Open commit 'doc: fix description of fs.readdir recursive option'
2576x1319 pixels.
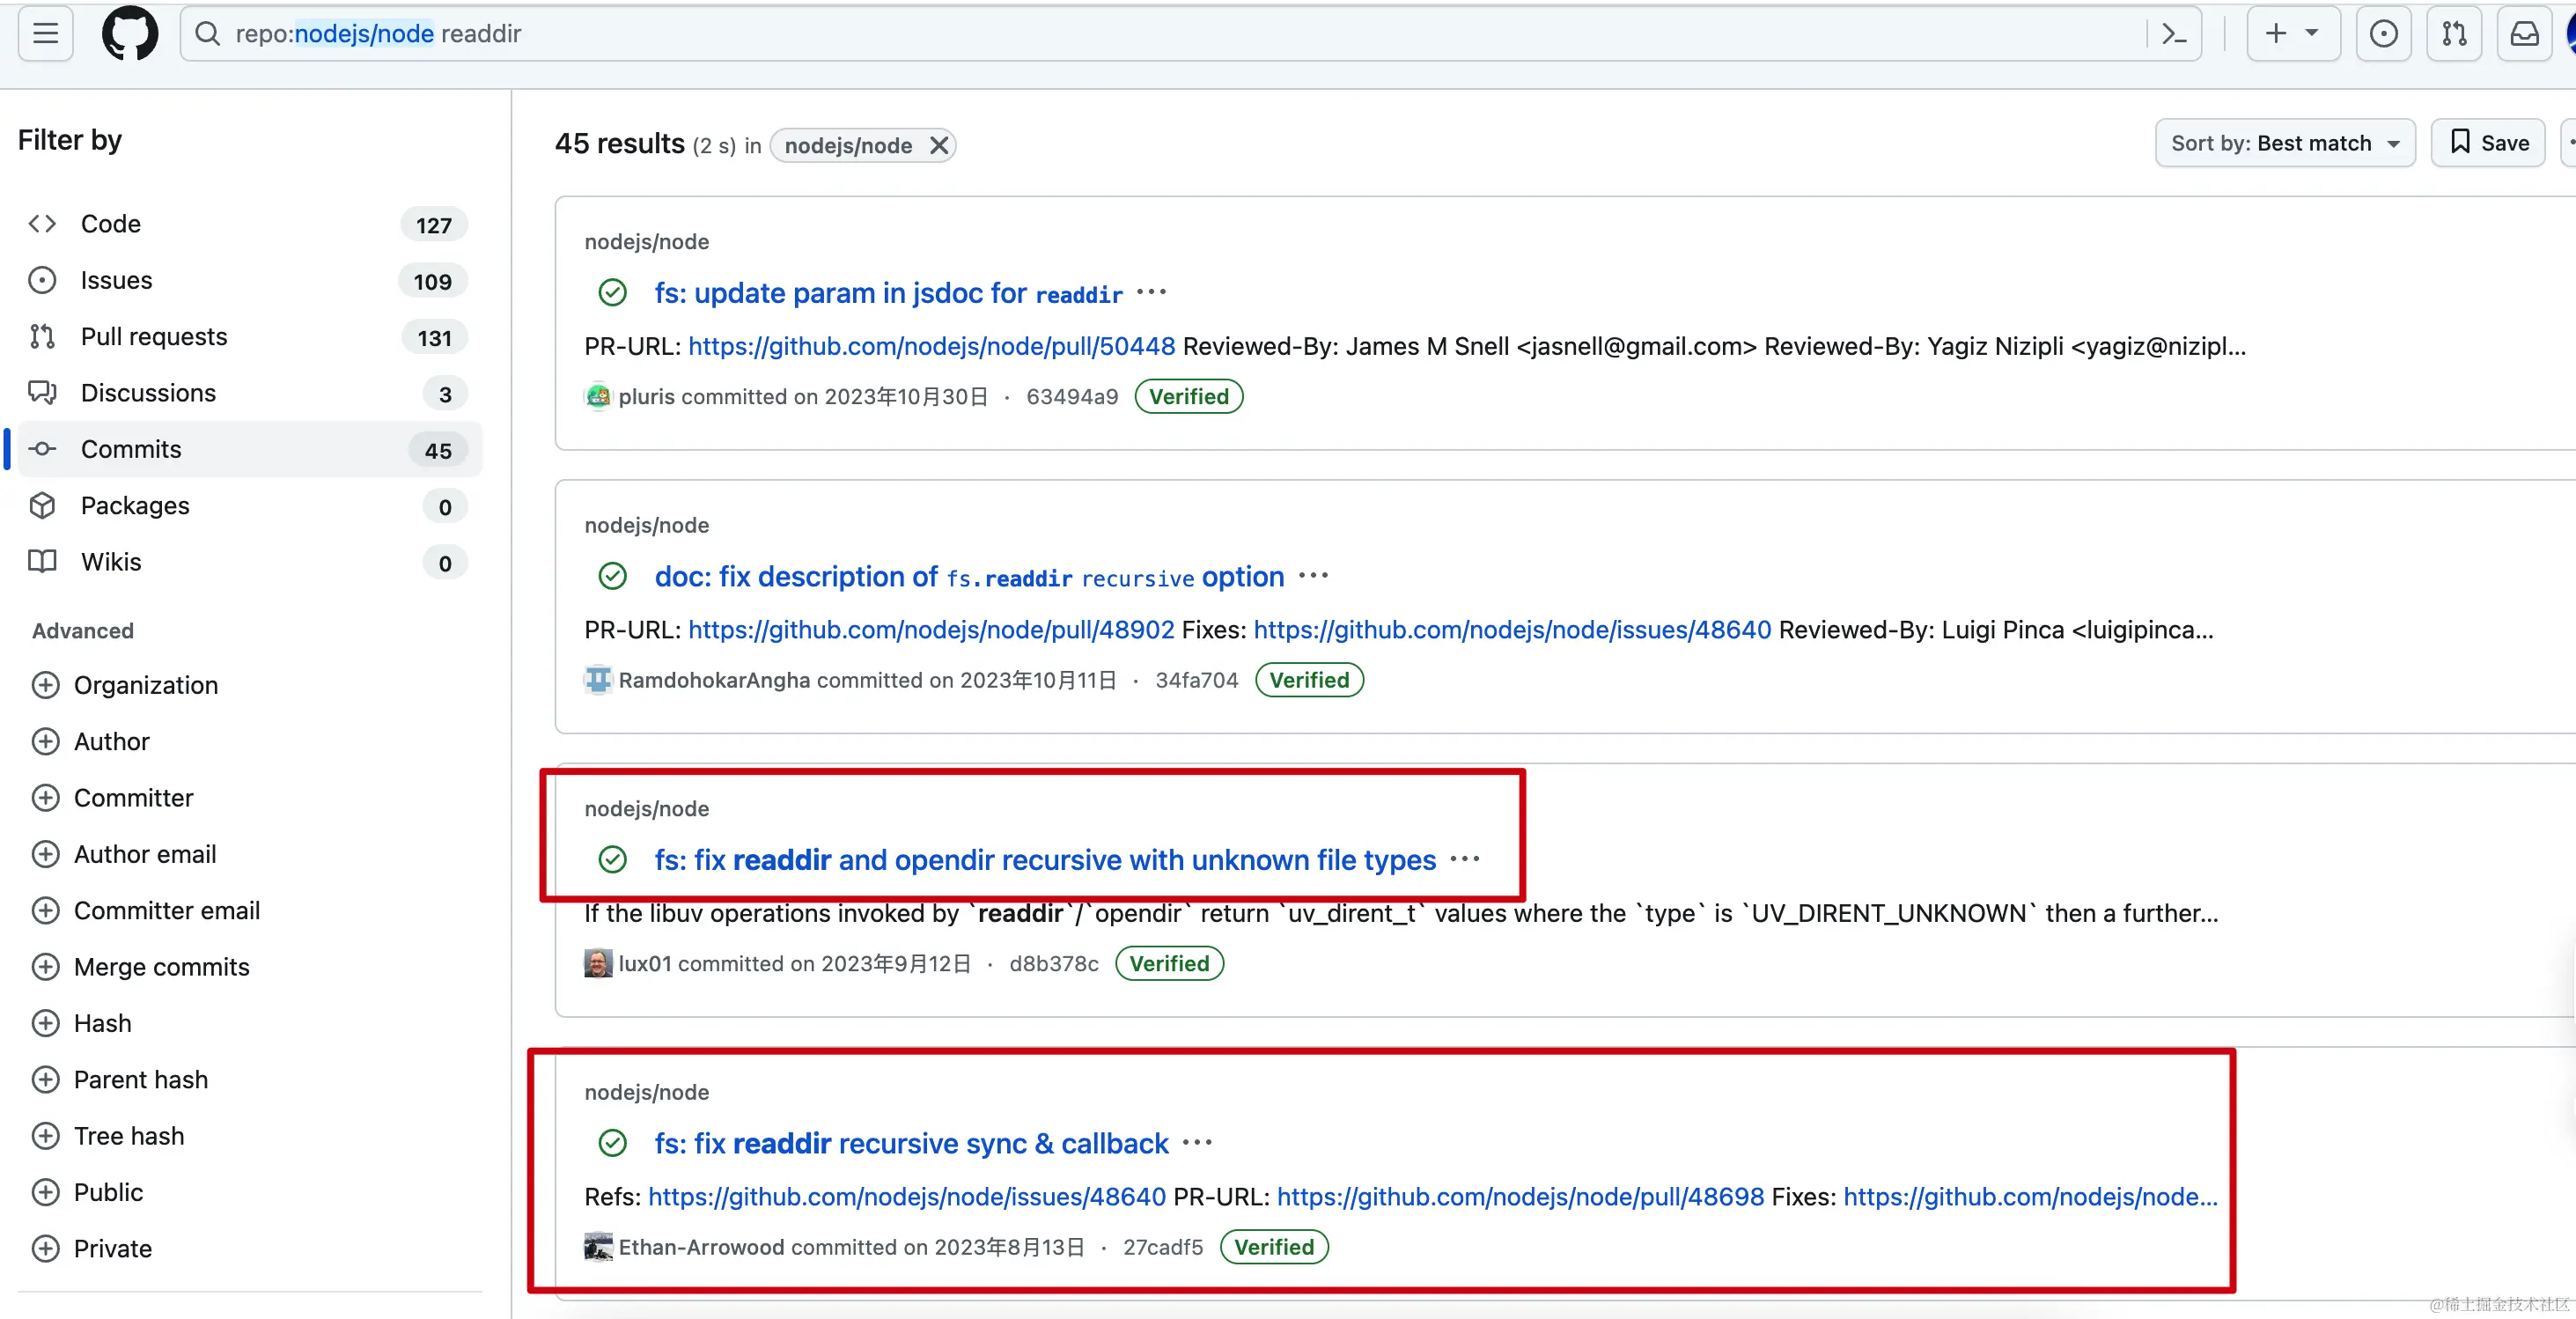point(969,577)
